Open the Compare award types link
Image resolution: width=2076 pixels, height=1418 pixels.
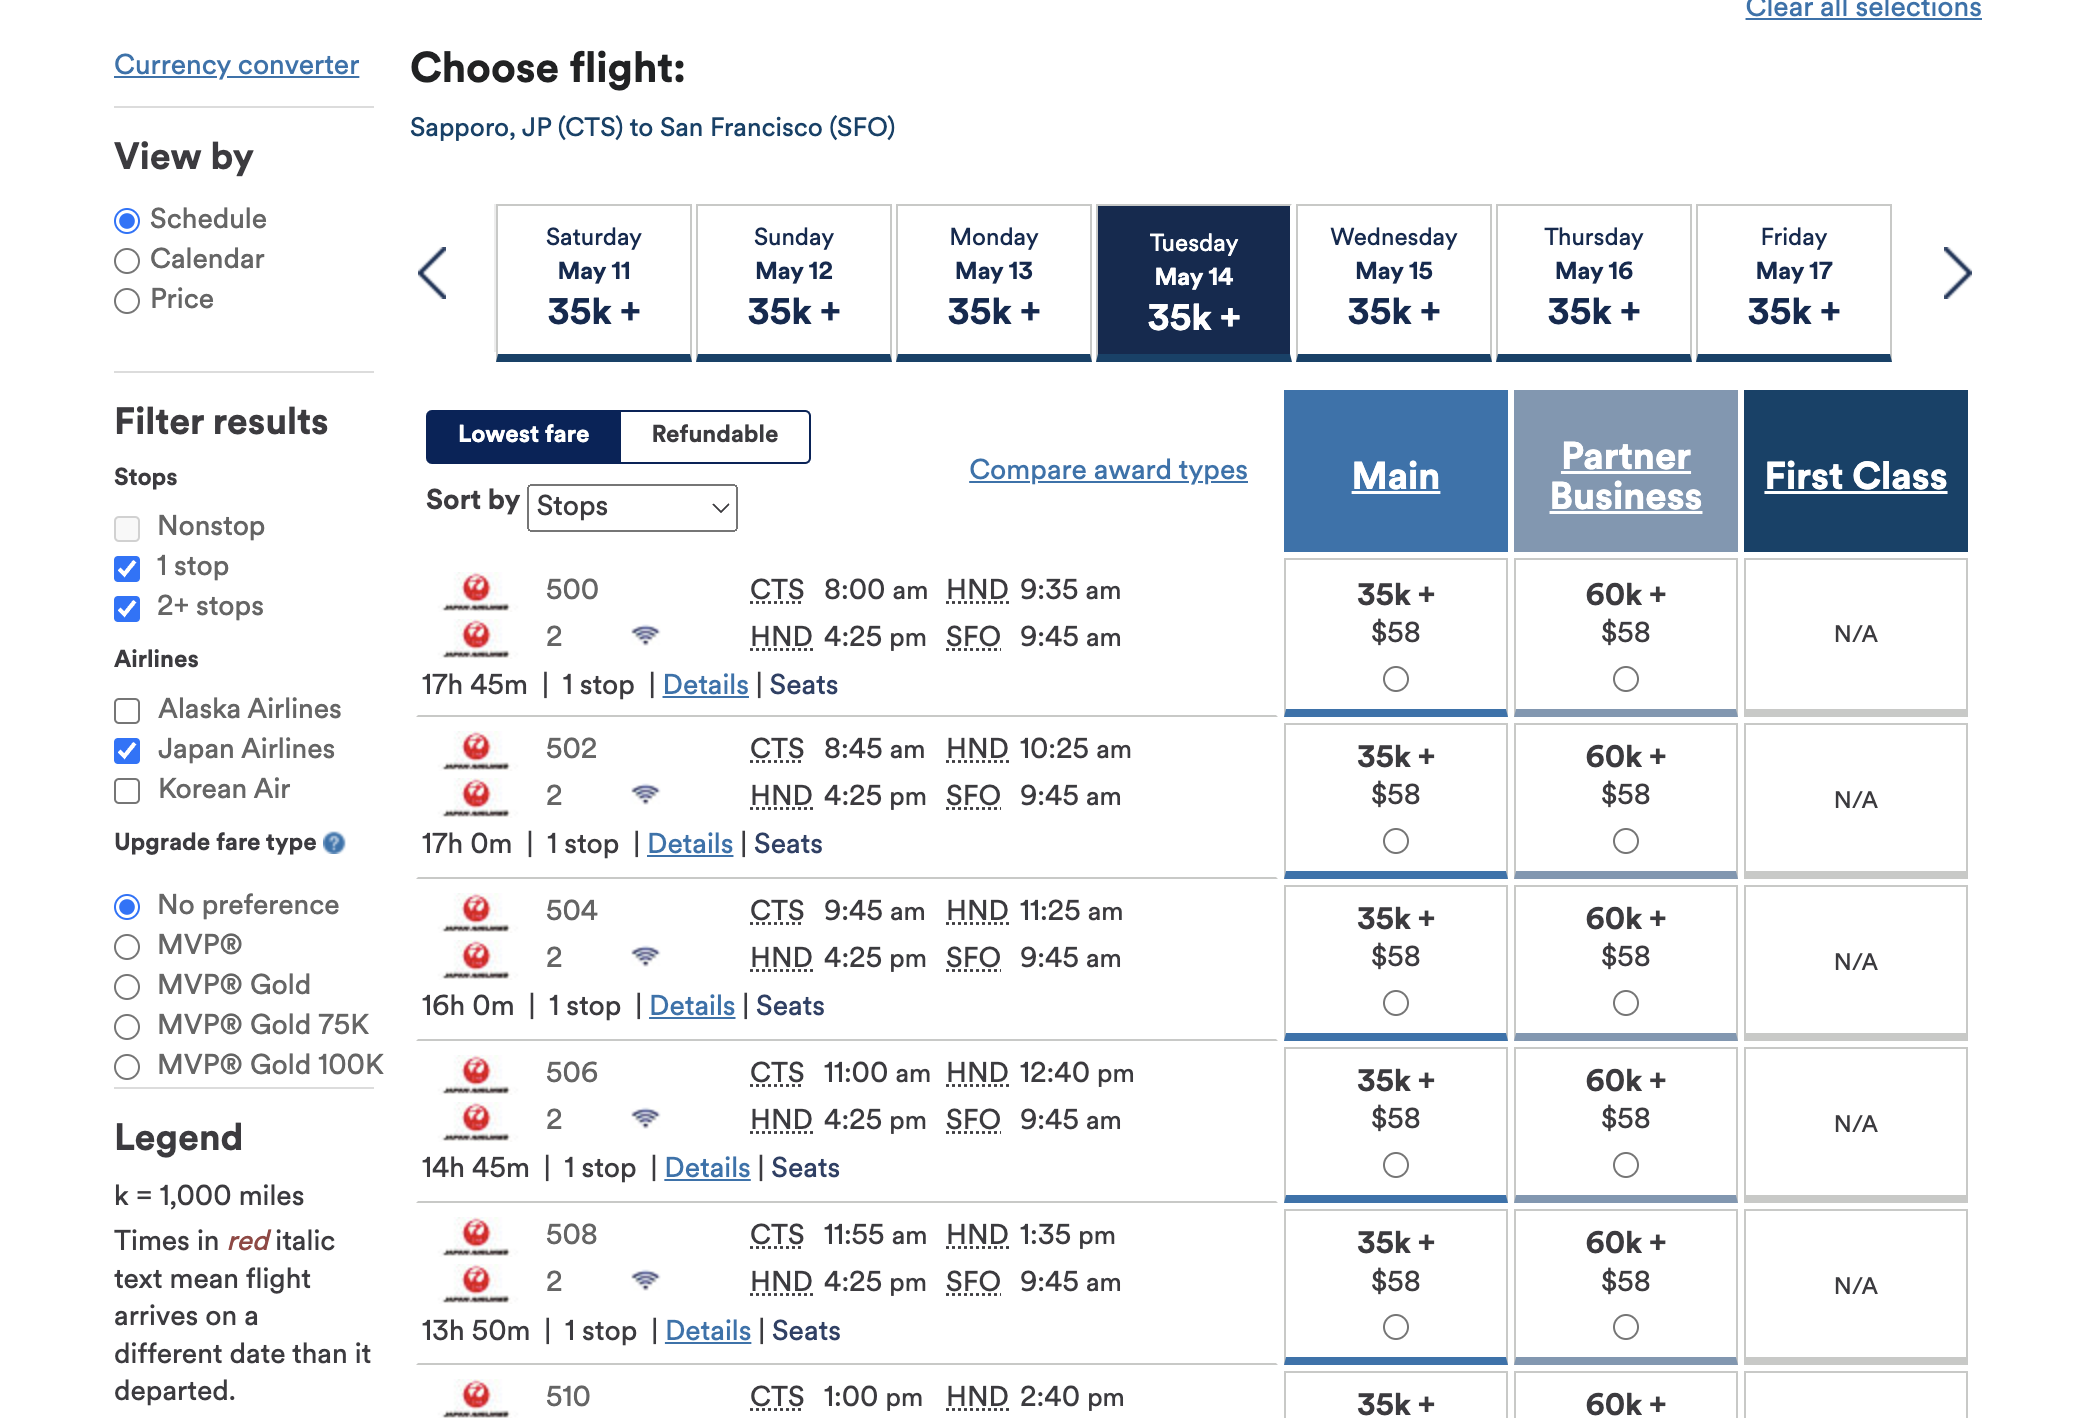tap(1108, 469)
